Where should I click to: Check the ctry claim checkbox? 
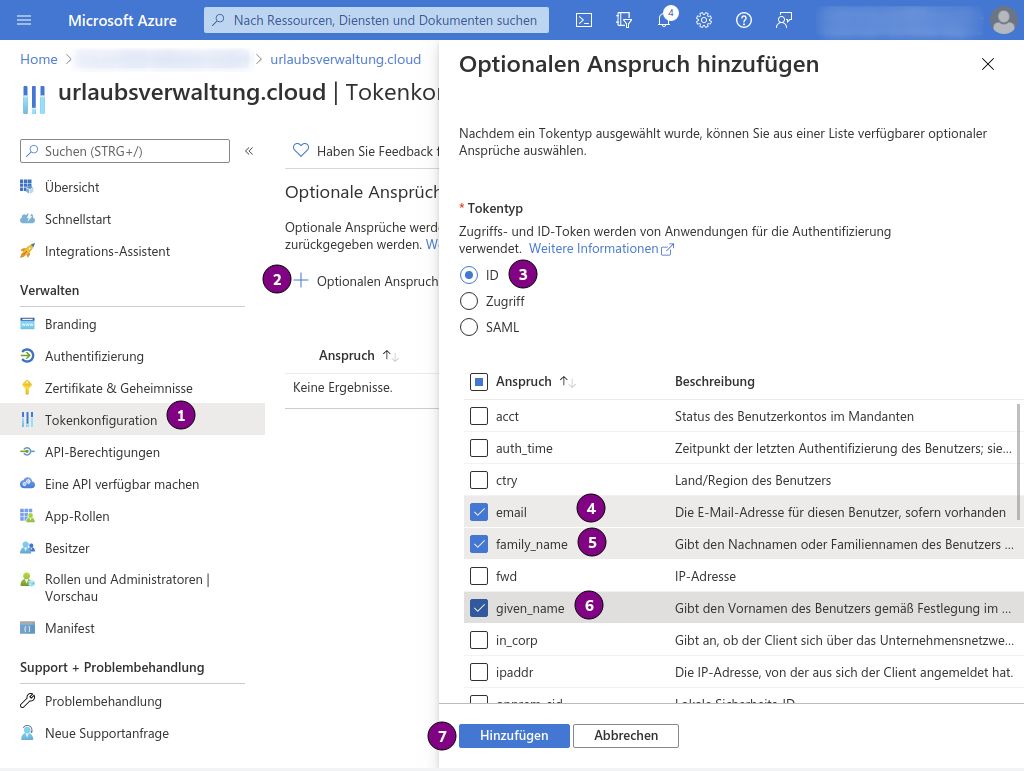coord(479,480)
